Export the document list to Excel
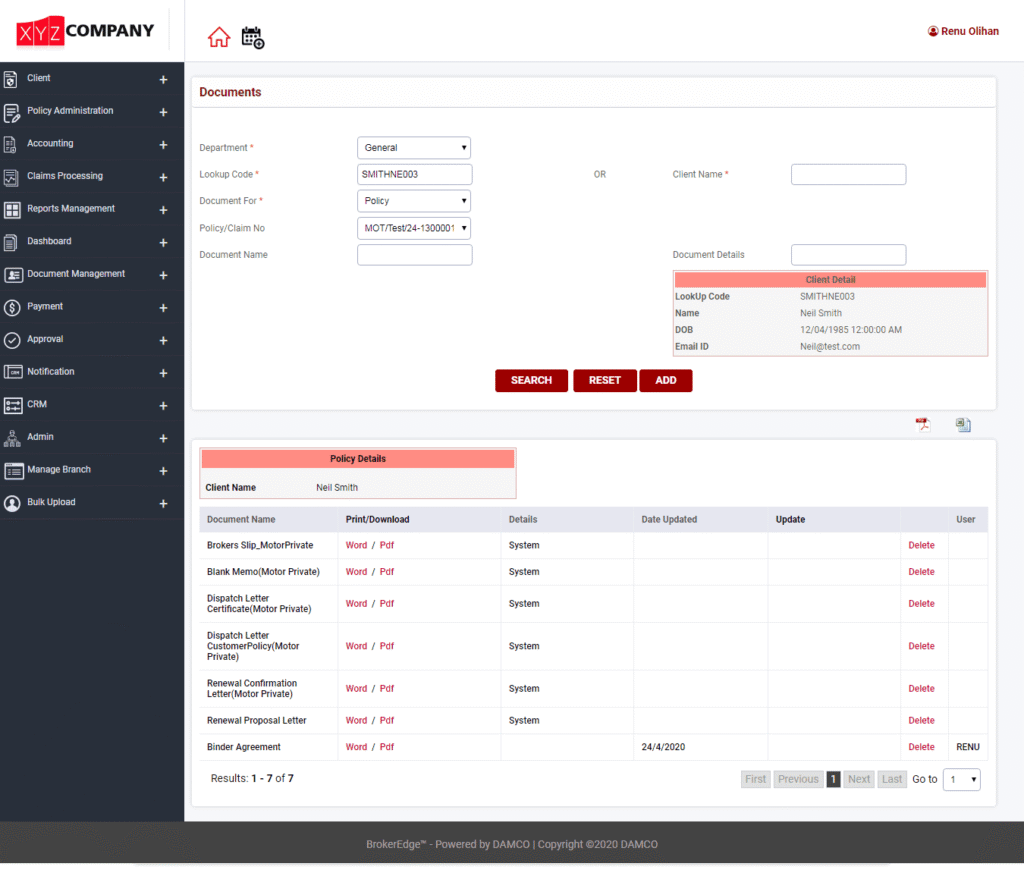 point(962,424)
